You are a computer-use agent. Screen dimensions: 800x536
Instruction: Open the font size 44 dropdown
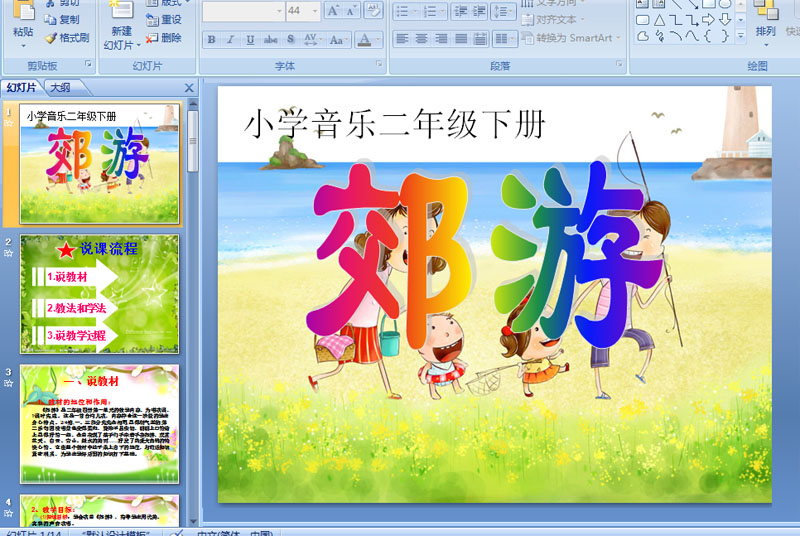click(315, 11)
